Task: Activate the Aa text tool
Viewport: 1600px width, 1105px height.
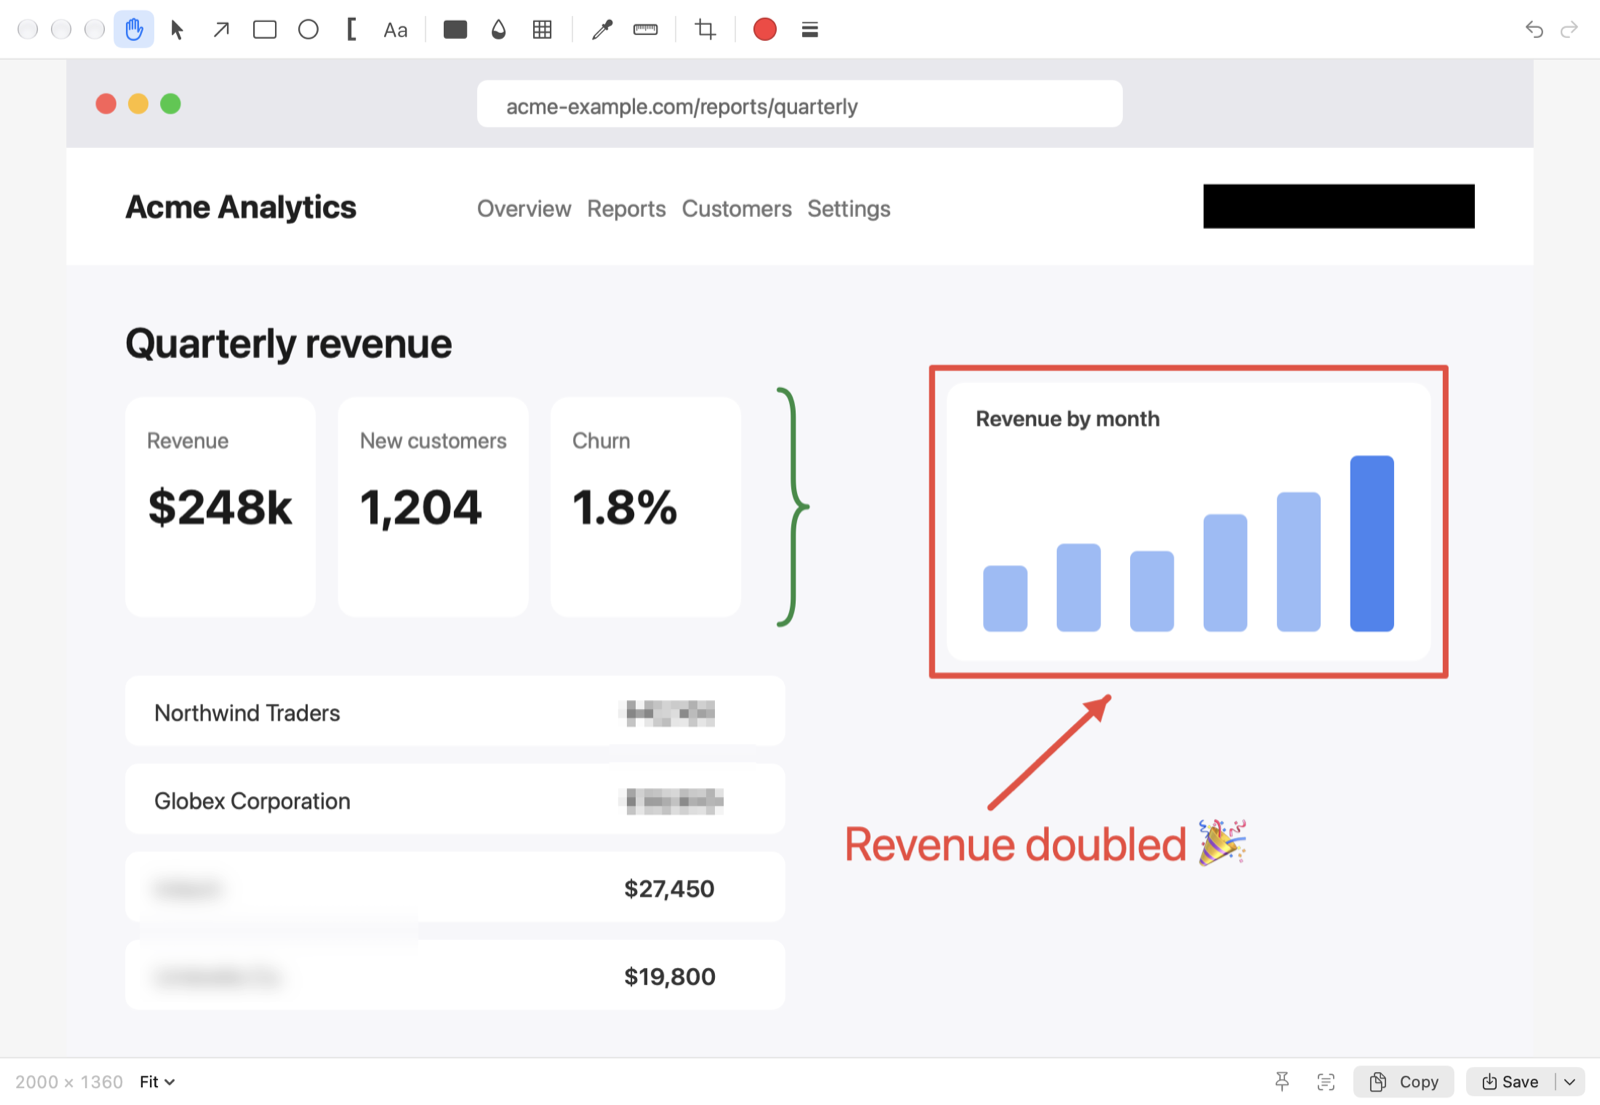Action: (x=396, y=30)
